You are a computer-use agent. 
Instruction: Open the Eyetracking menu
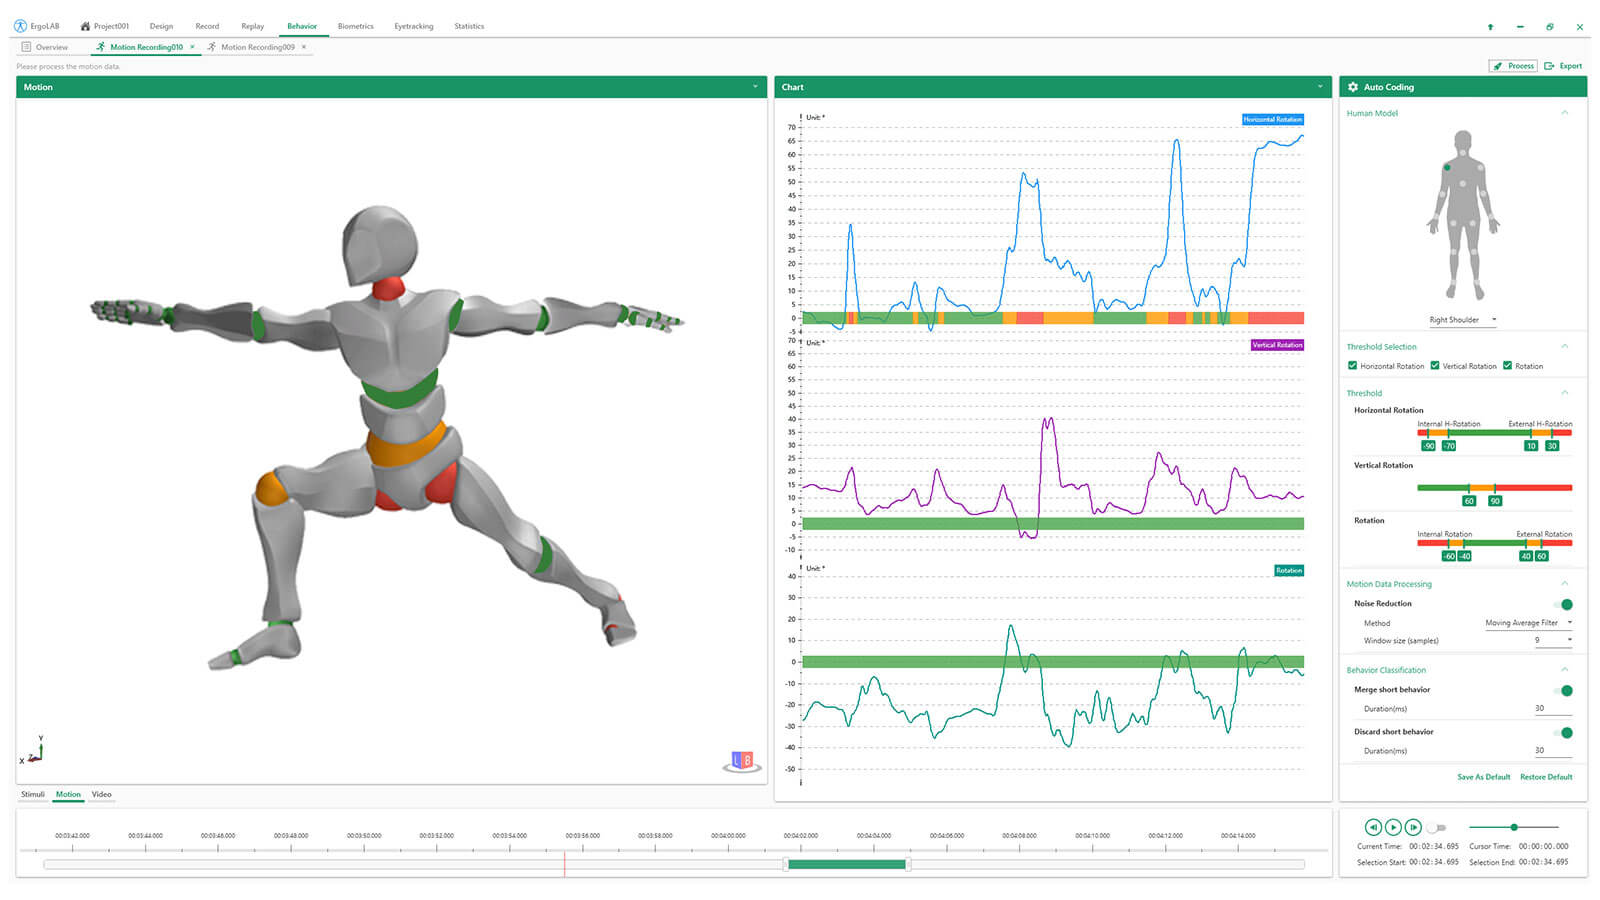(x=413, y=26)
